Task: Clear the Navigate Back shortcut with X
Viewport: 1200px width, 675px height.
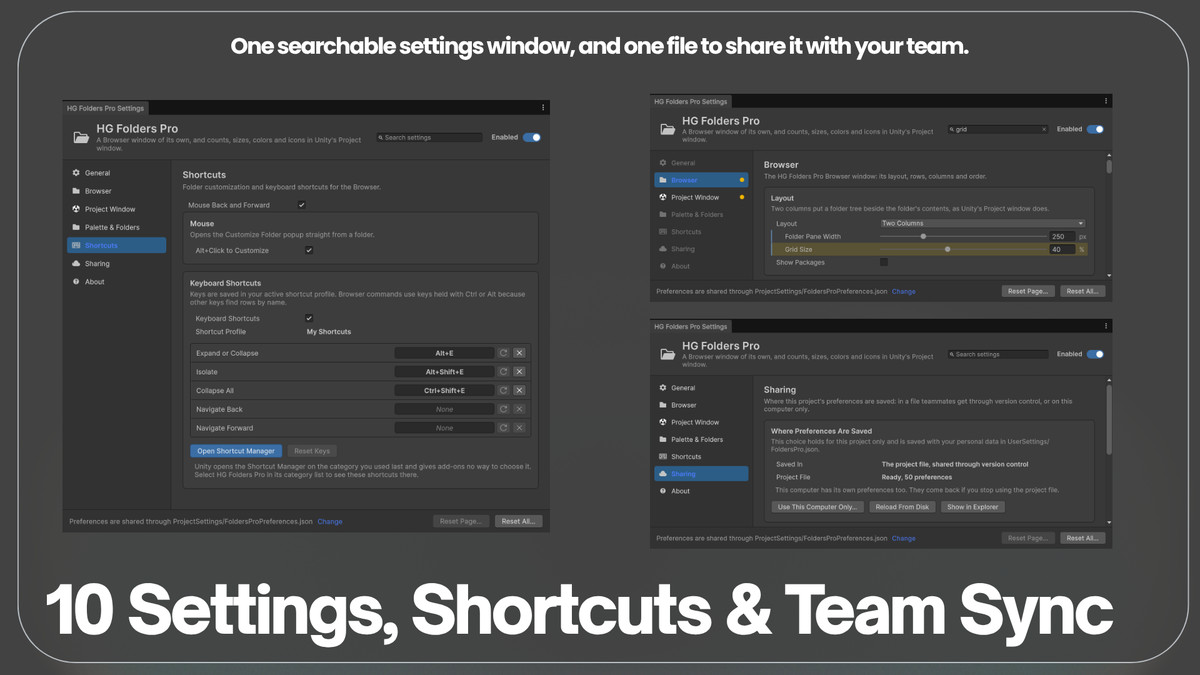Action: click(519, 409)
